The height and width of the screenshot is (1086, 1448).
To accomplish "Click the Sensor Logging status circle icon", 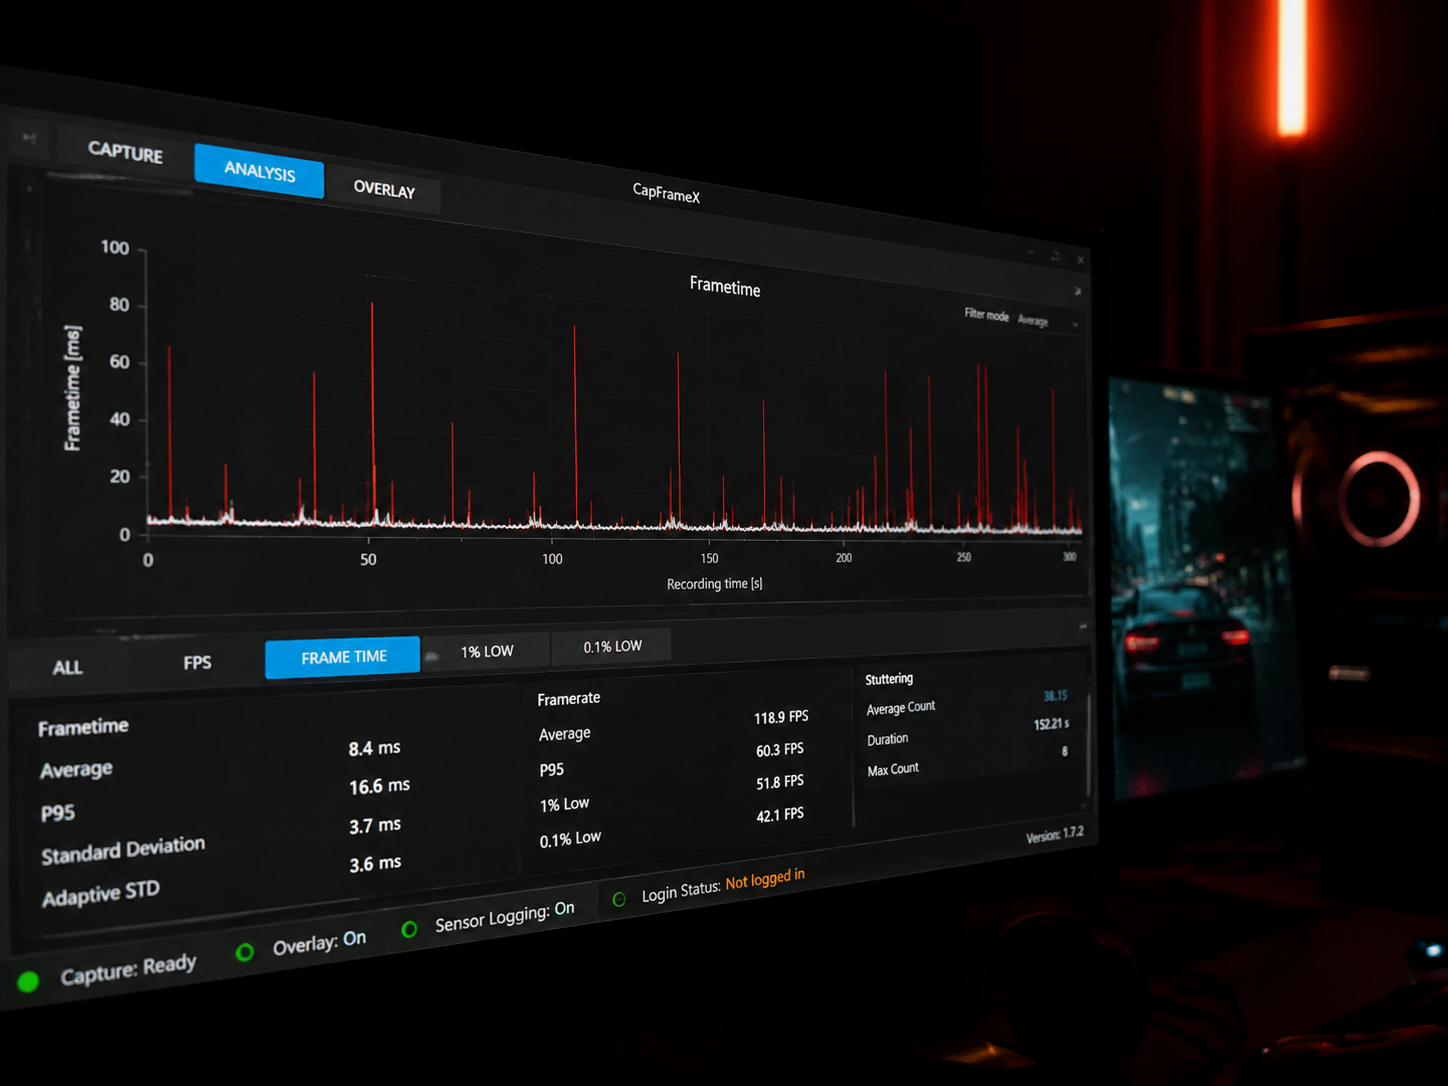I will (409, 929).
